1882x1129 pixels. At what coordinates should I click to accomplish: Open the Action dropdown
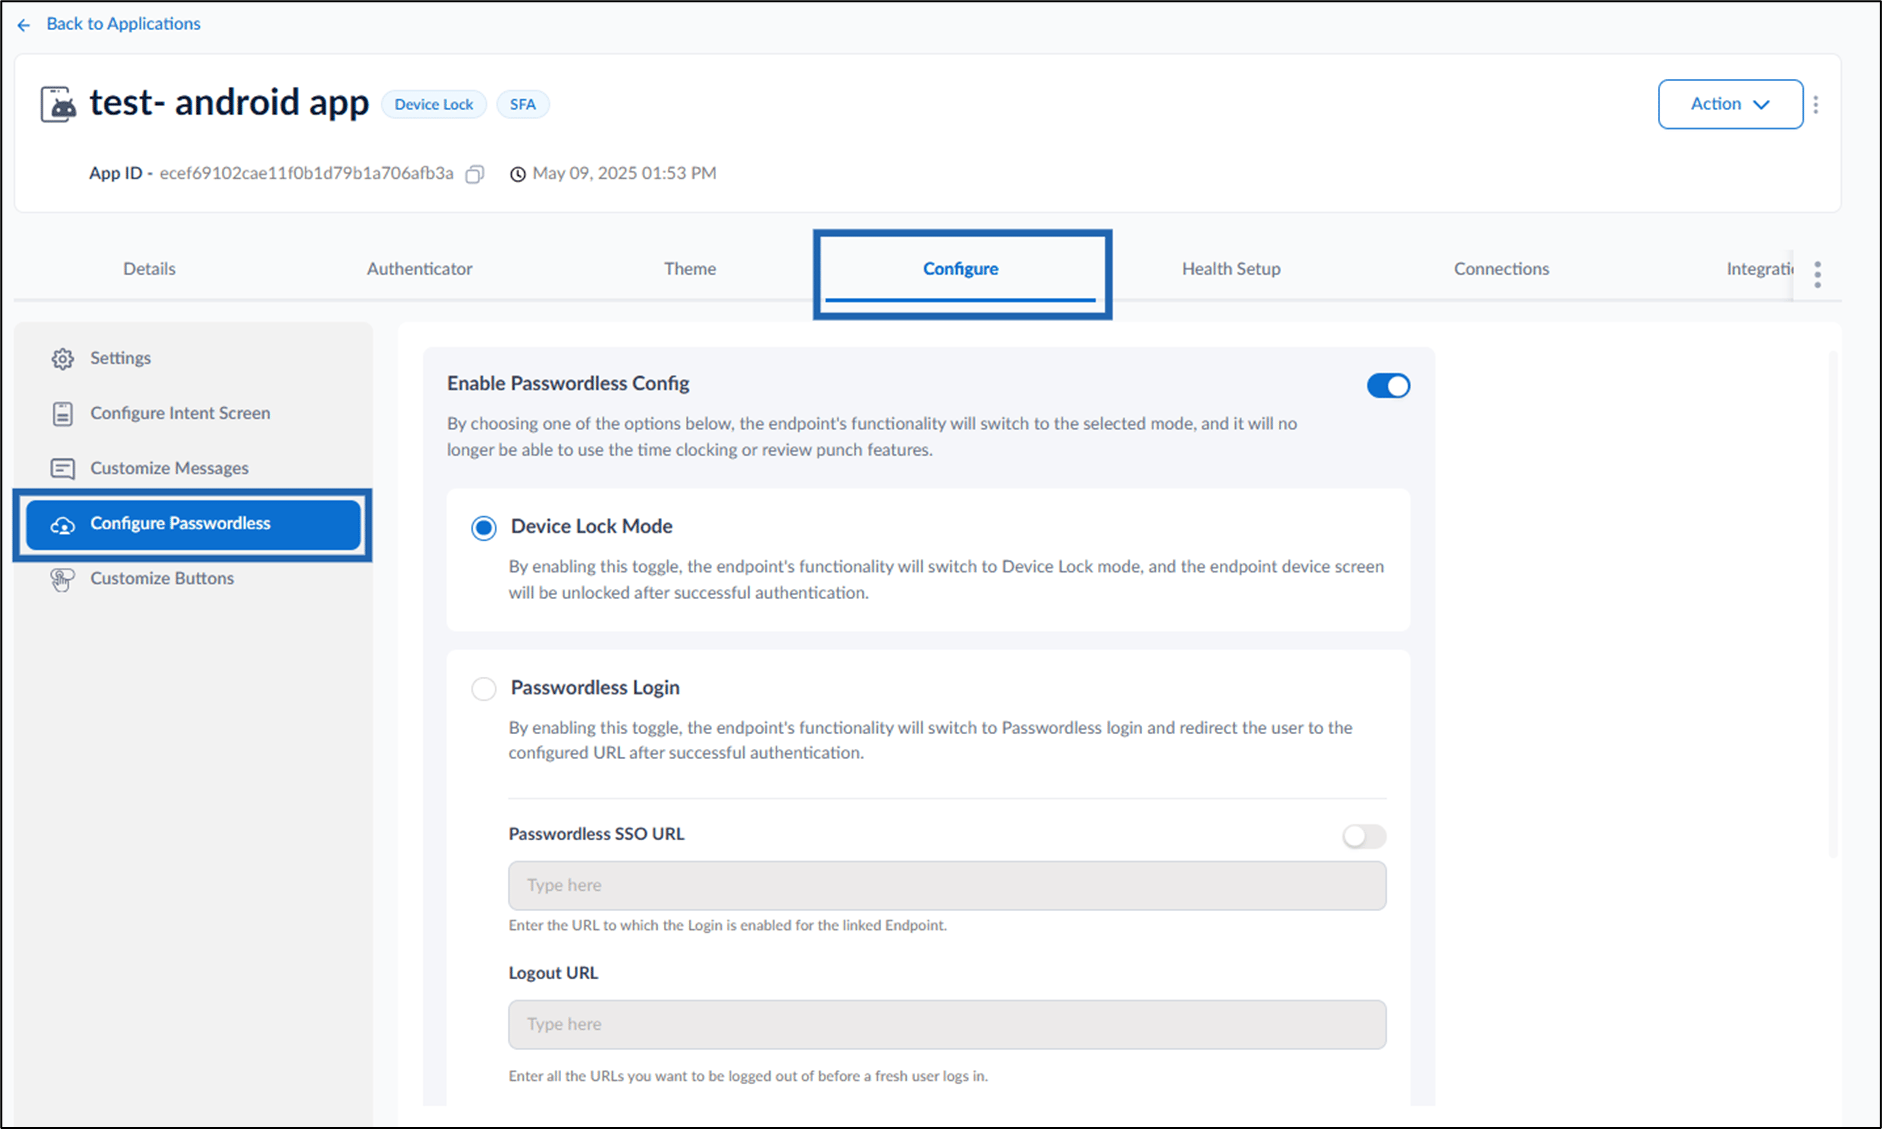pos(1730,104)
